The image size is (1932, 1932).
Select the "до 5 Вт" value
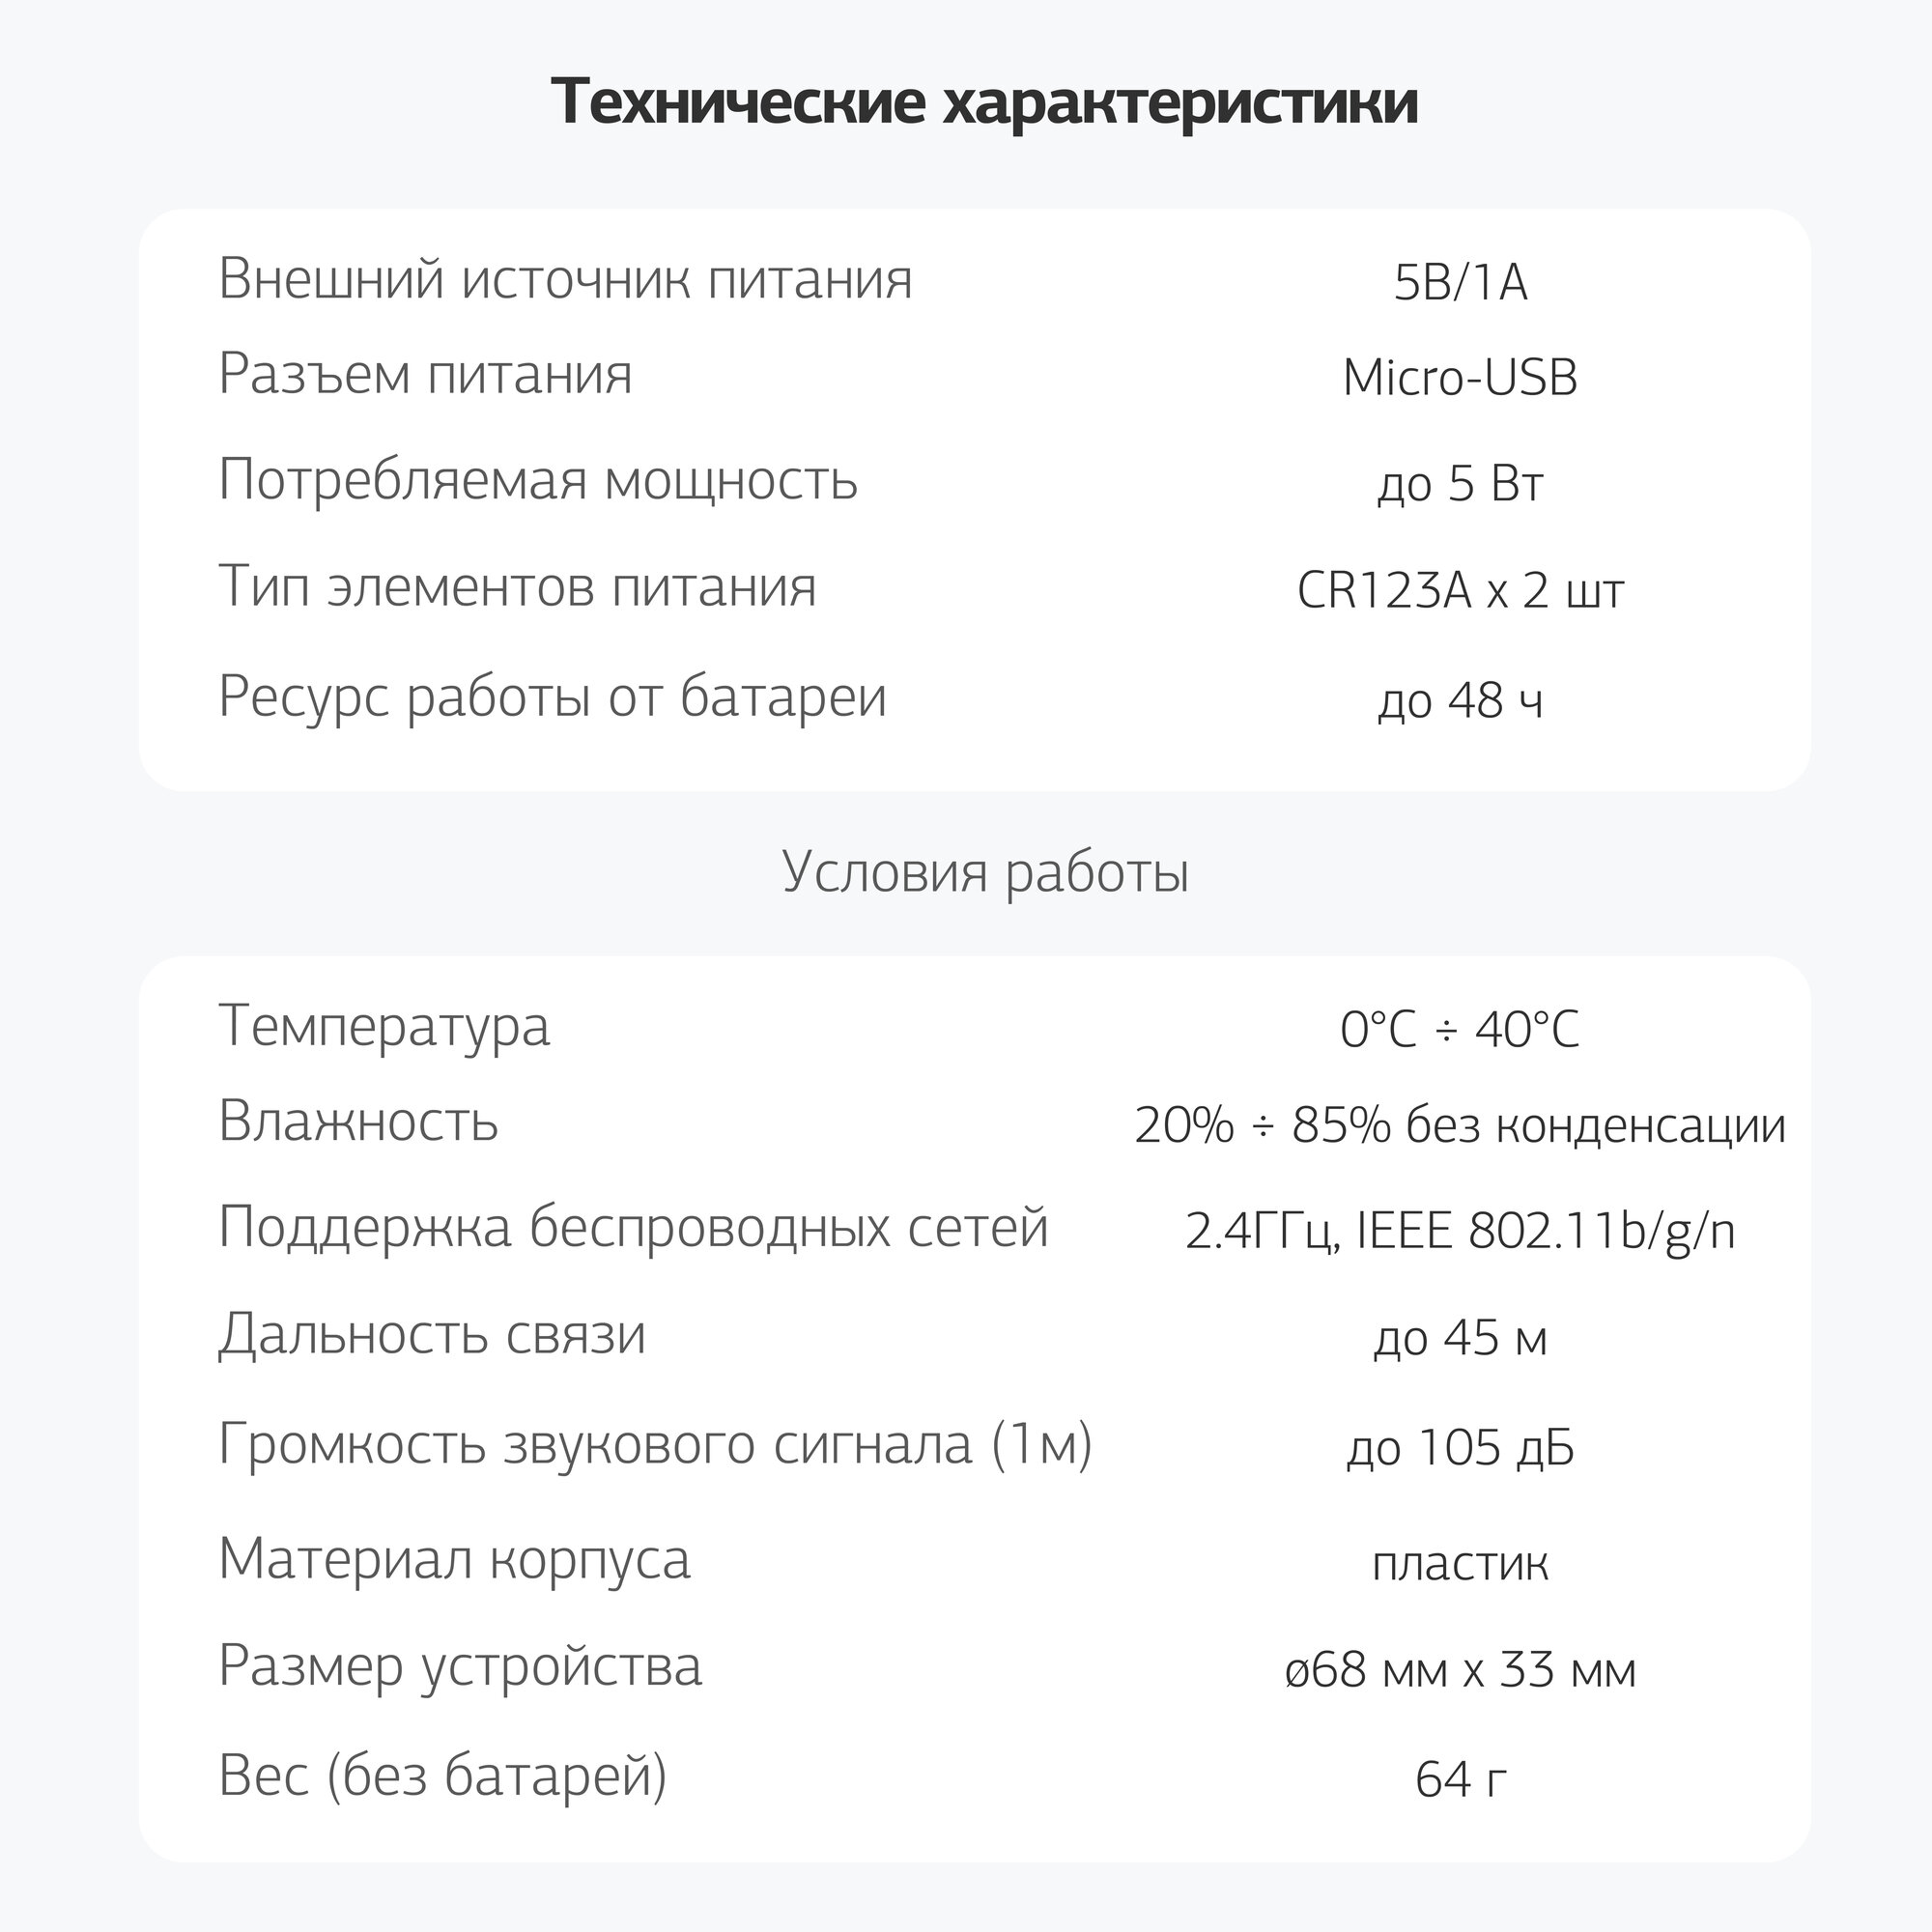[x=1460, y=484]
